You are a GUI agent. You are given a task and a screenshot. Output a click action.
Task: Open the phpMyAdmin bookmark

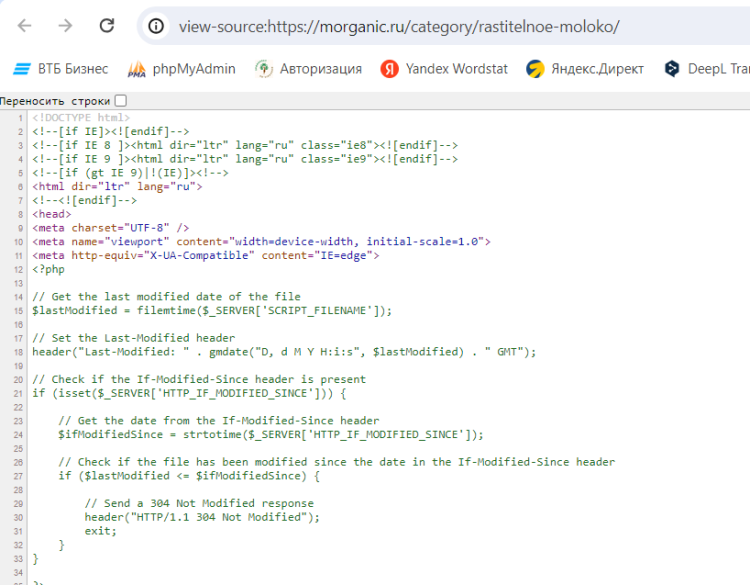pos(182,69)
